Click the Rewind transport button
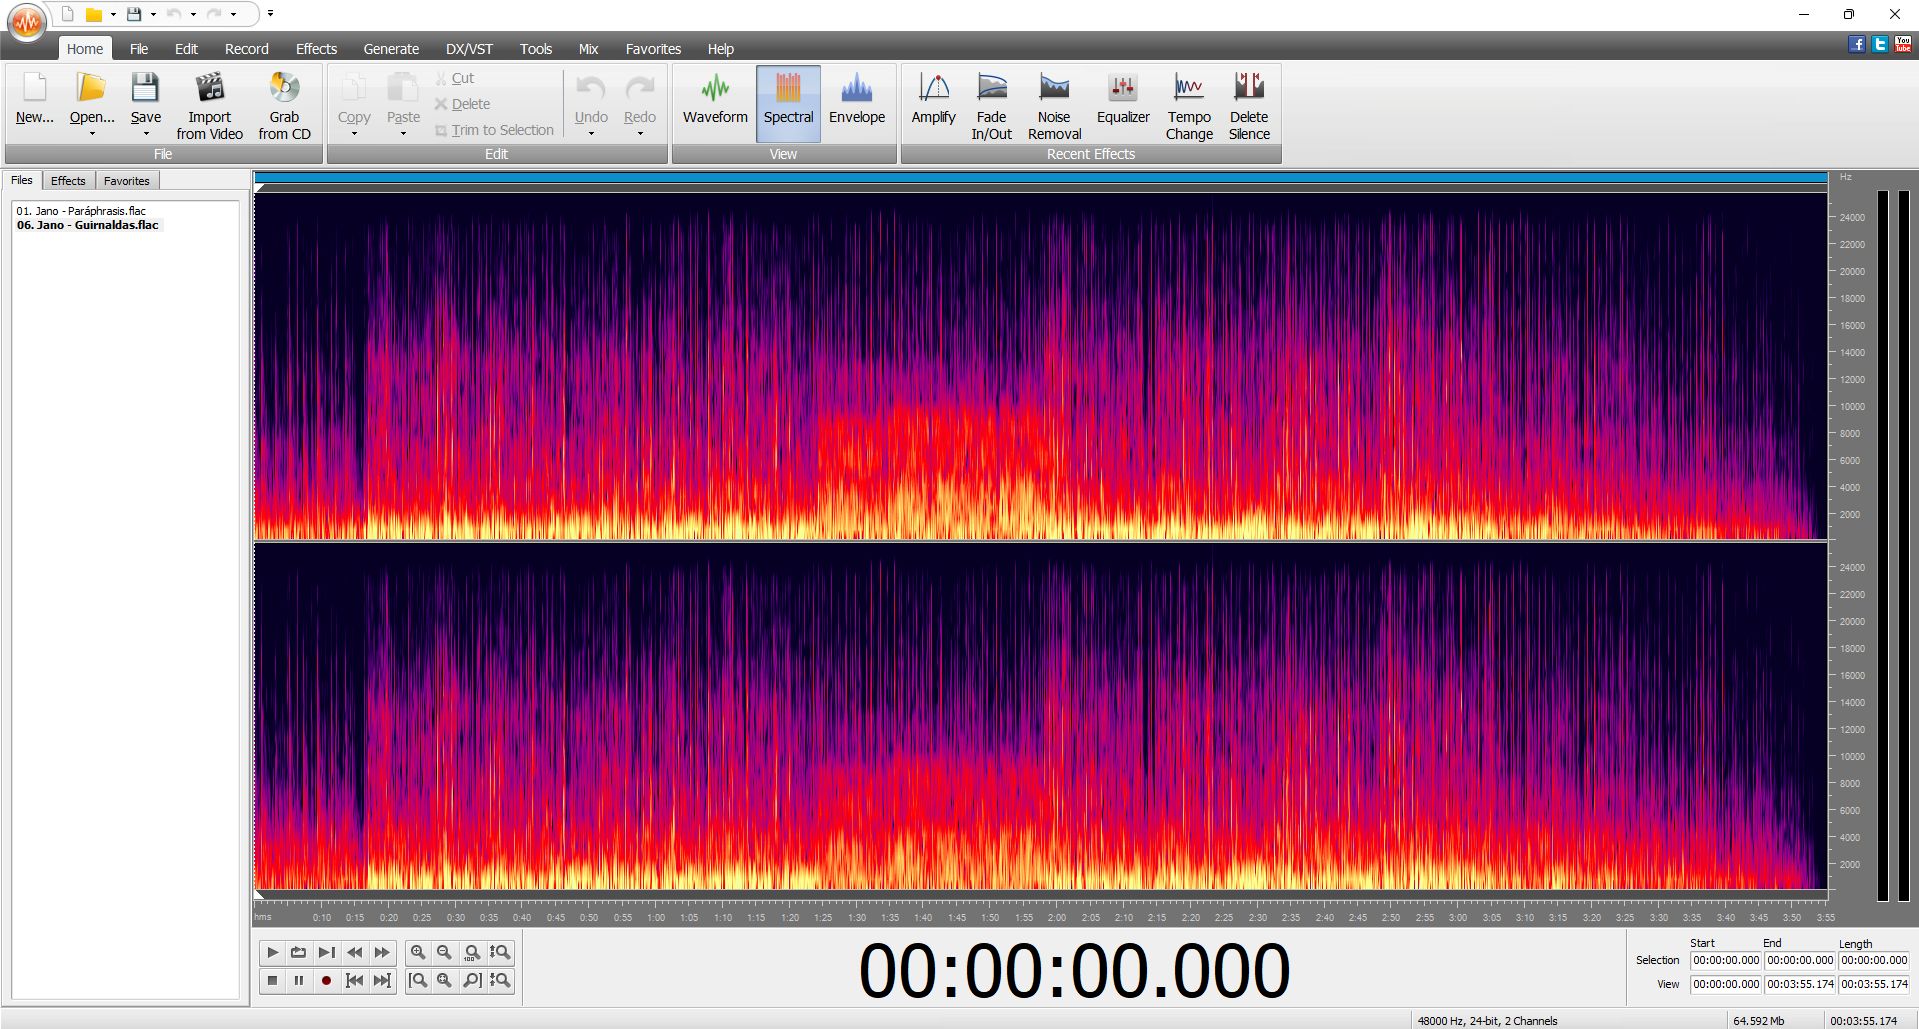 pyautogui.click(x=354, y=952)
